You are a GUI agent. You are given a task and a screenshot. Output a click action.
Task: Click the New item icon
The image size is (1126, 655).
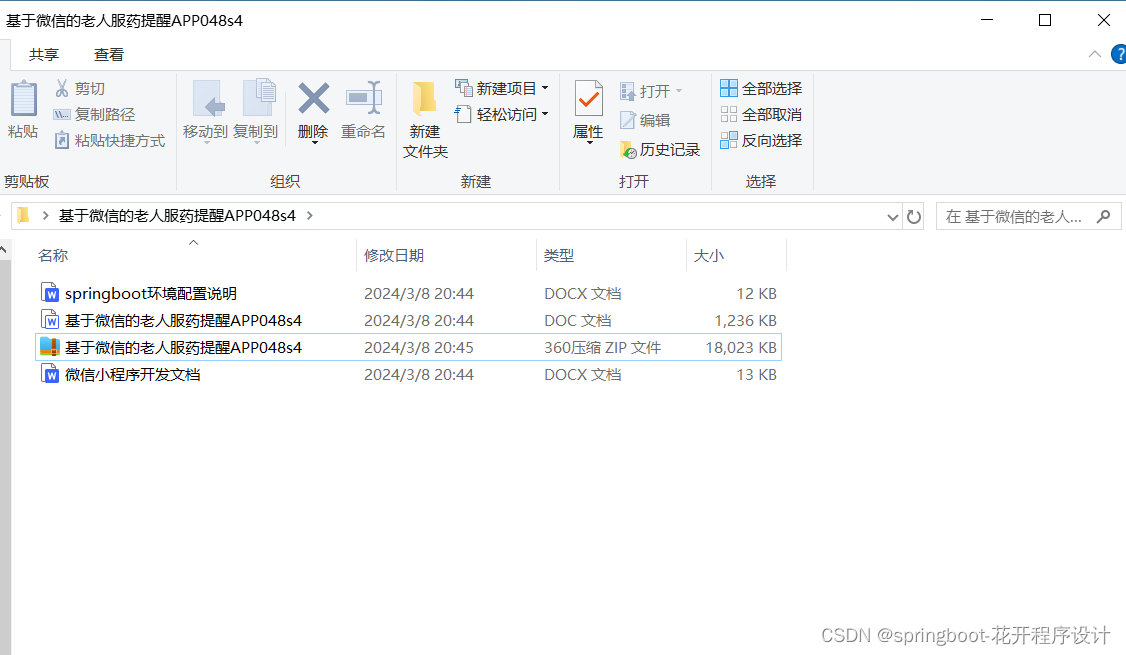463,88
